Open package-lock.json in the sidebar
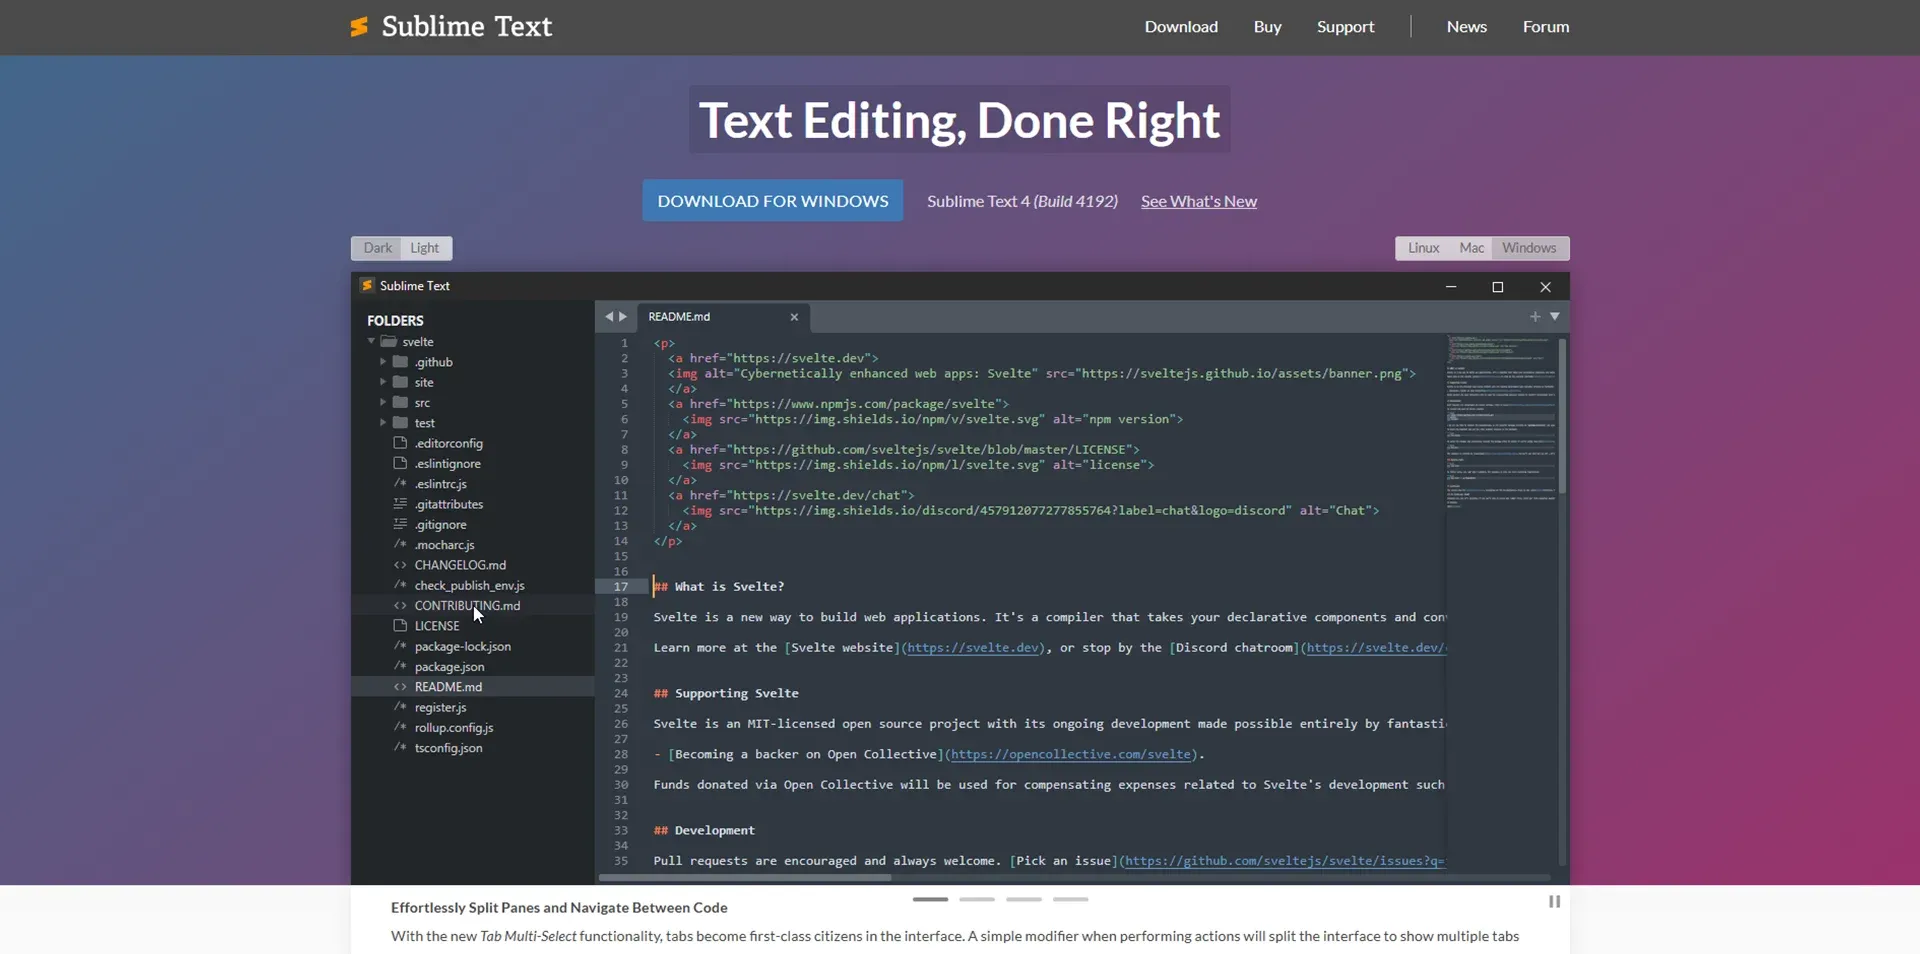The height and width of the screenshot is (954, 1920). click(462, 647)
